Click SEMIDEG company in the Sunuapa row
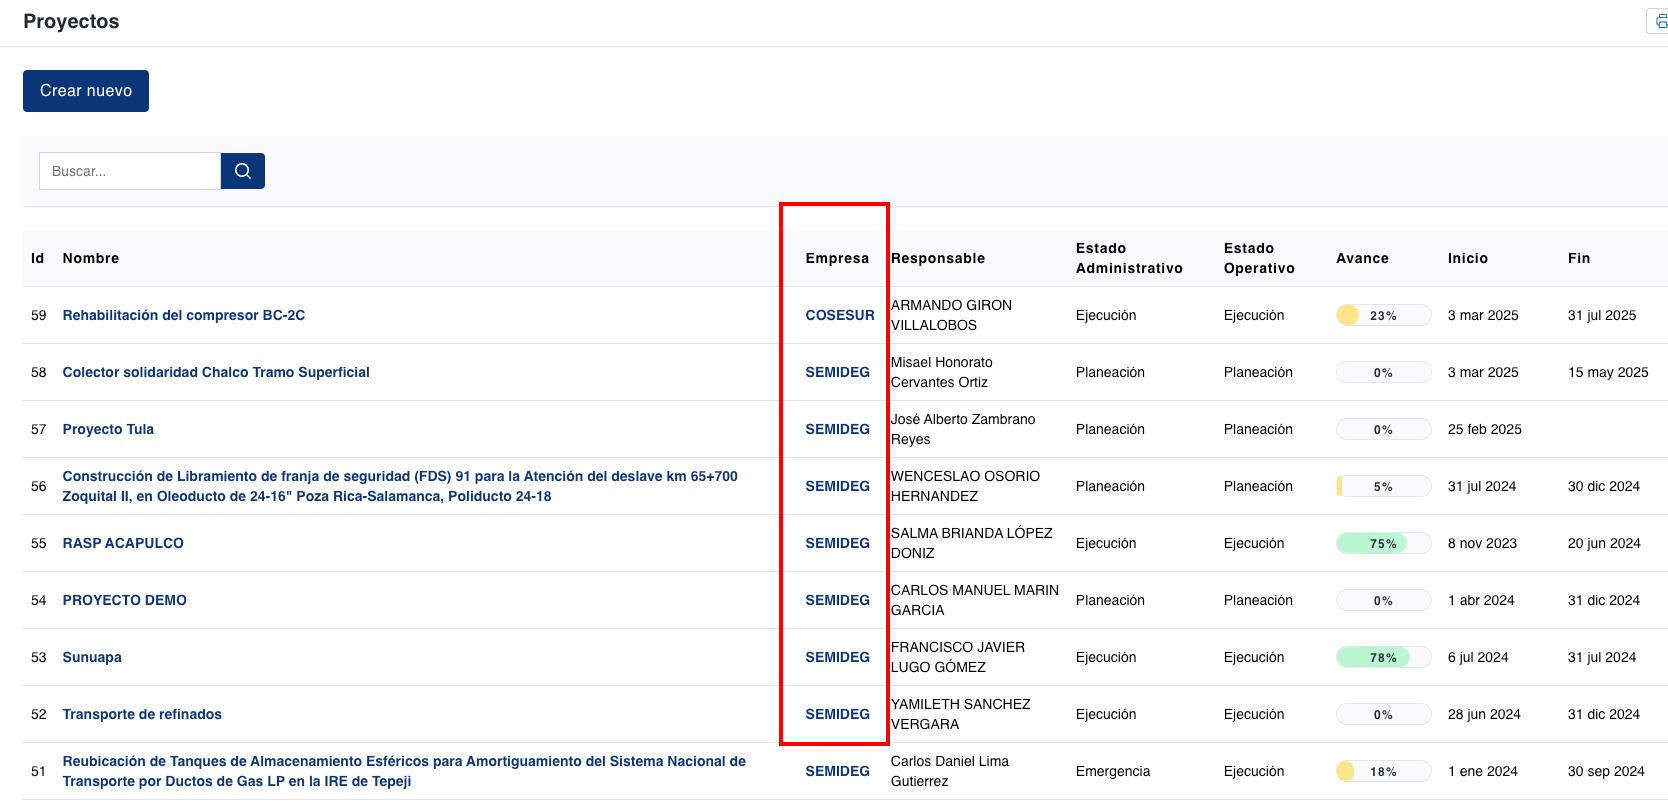Image resolution: width=1668 pixels, height=805 pixels. point(837,657)
